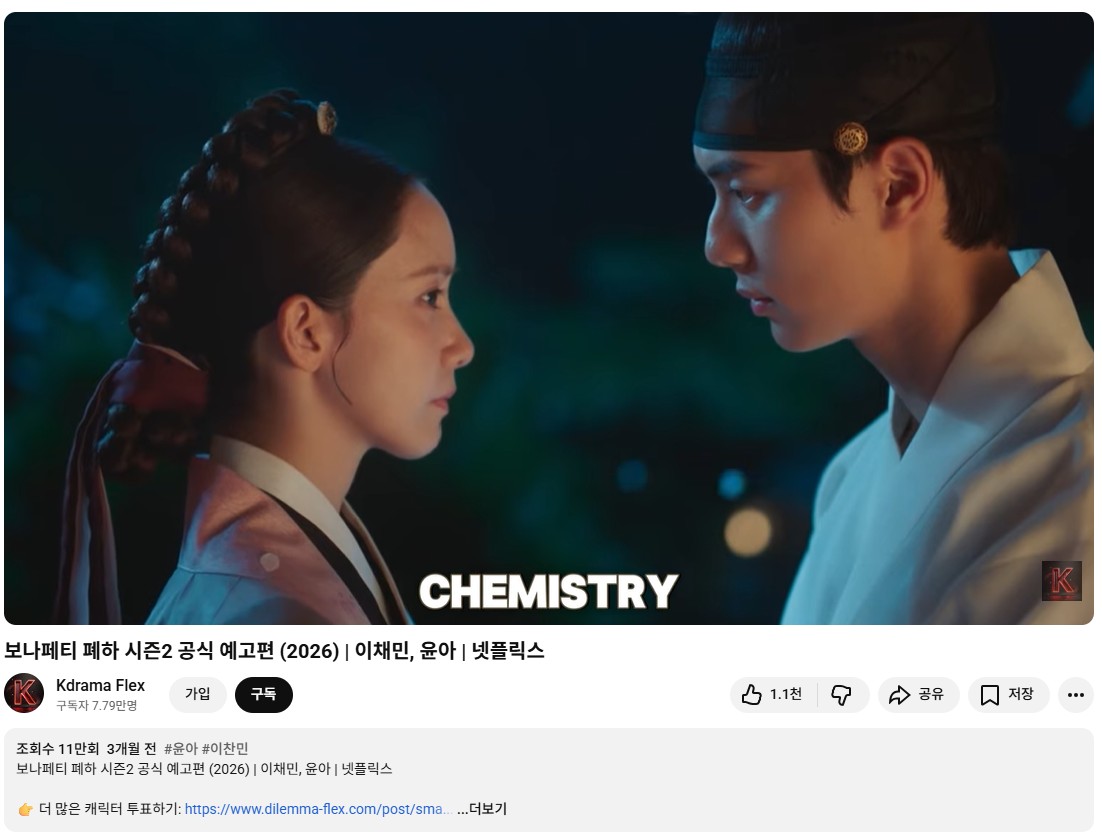Click the bookmark save icon
Viewport: 1102px width, 839px height.
pyautogui.click(x=990, y=695)
